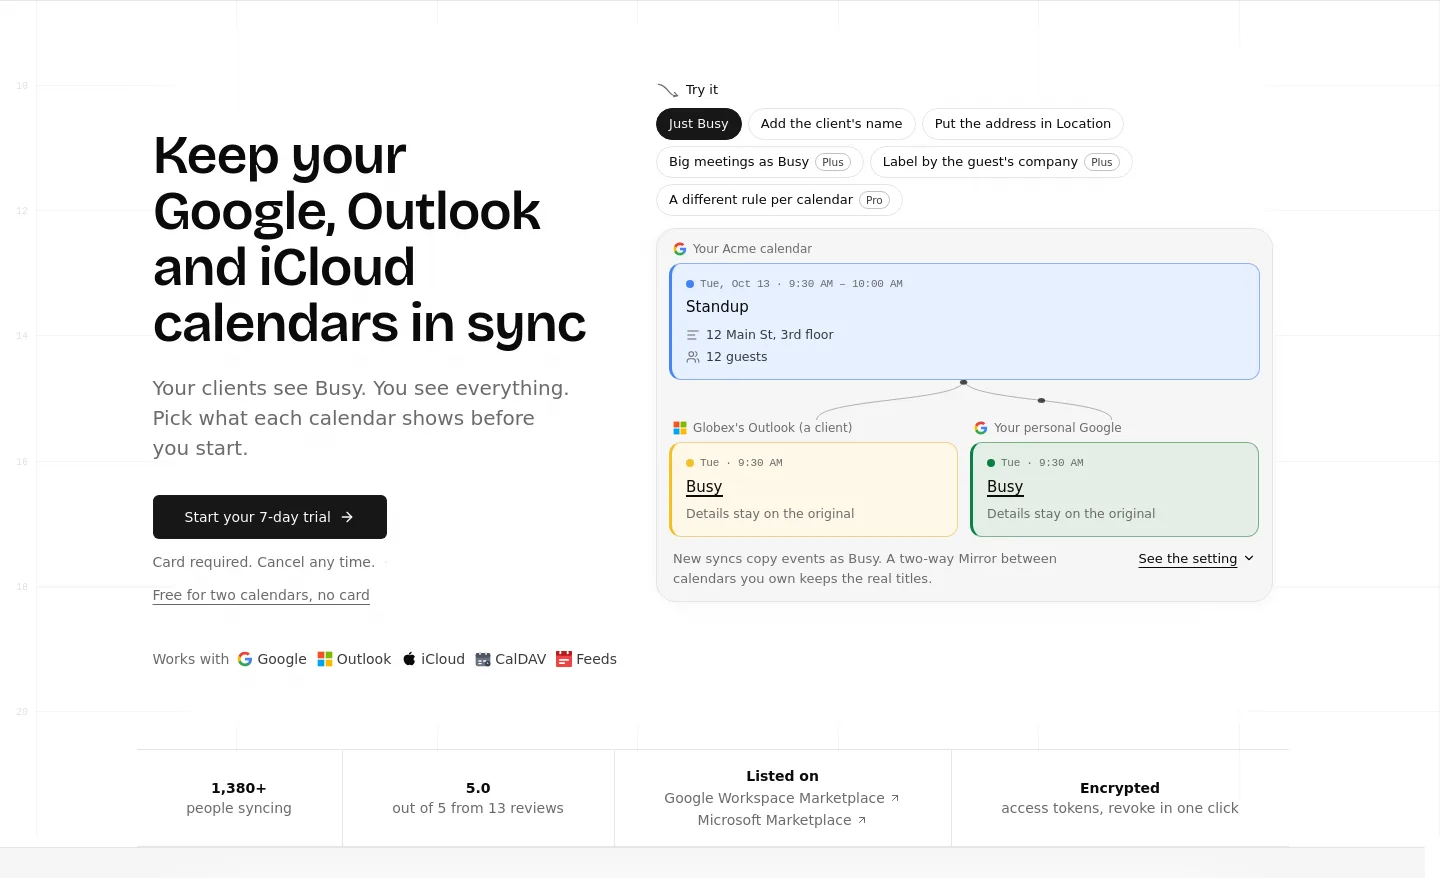Click '5.0' reviews rating stat
Image resolution: width=1440 pixels, height=878 pixels.
(x=478, y=788)
